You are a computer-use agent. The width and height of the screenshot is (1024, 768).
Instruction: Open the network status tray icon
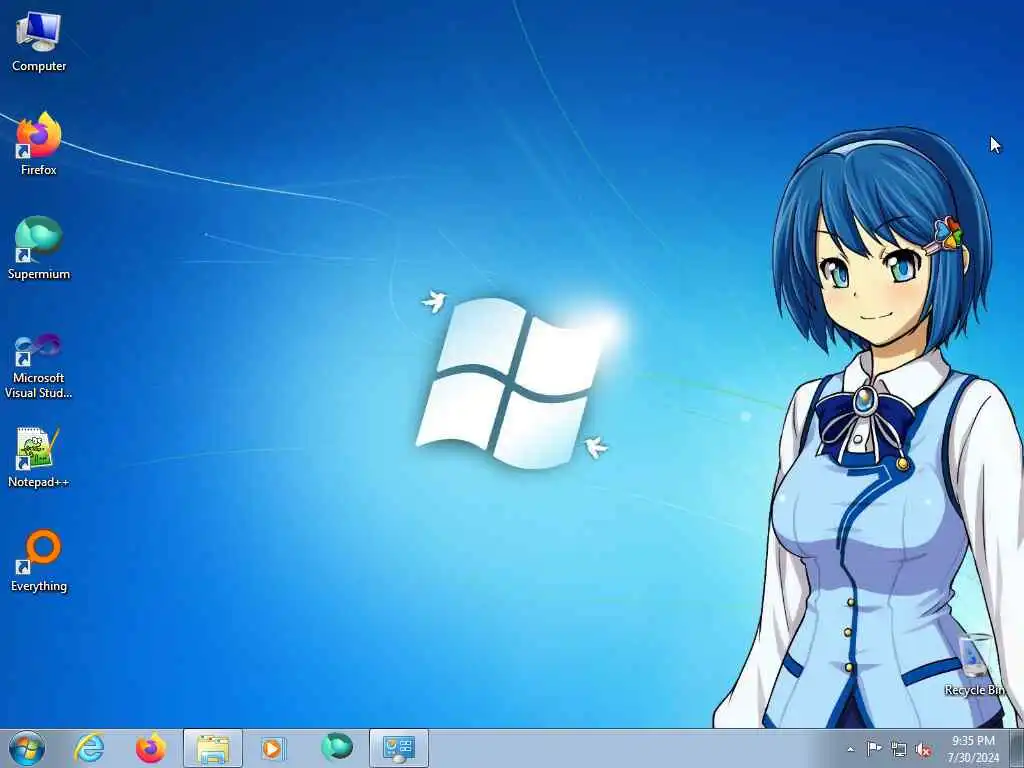899,749
